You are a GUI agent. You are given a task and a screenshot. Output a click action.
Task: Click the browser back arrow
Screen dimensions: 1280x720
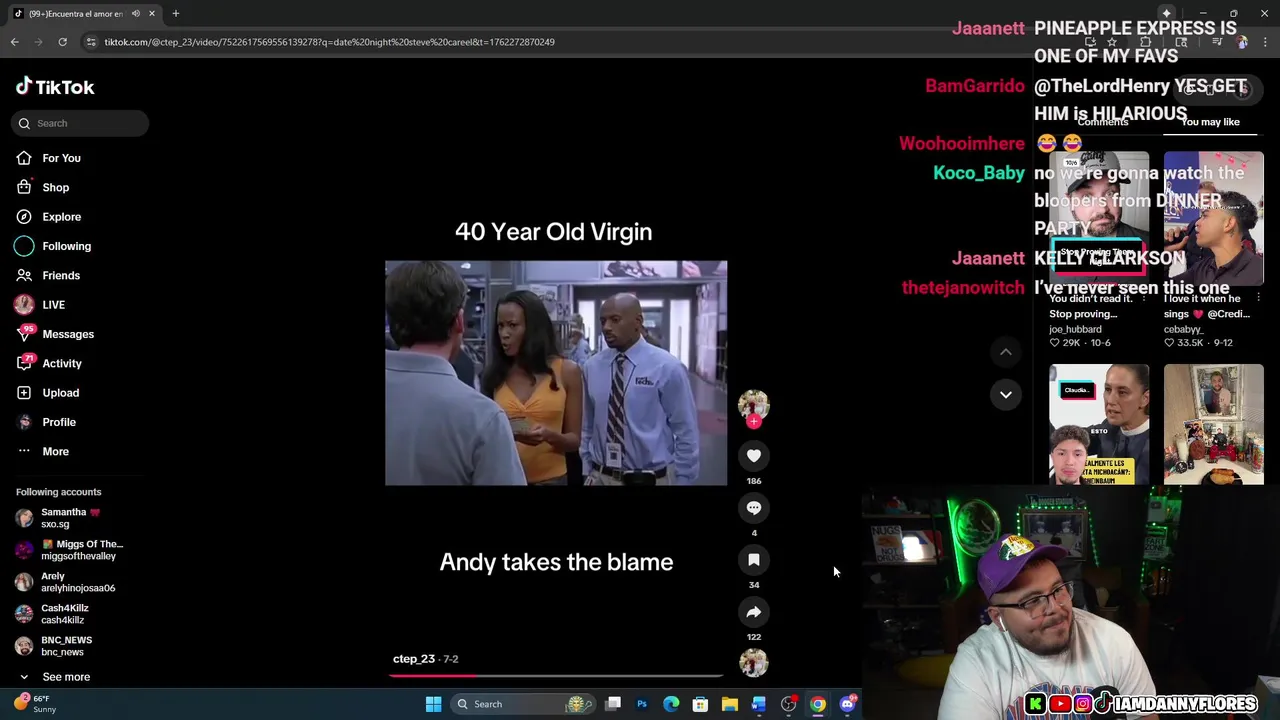point(15,42)
